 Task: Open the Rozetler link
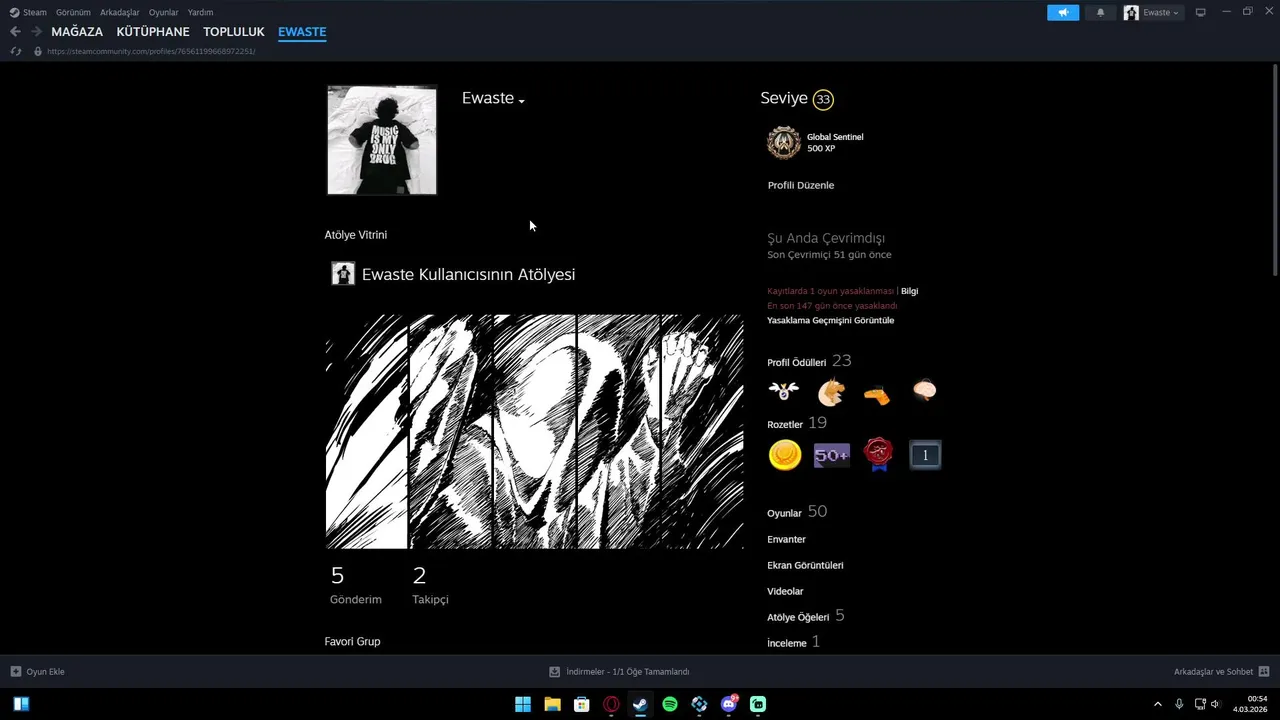pos(785,424)
